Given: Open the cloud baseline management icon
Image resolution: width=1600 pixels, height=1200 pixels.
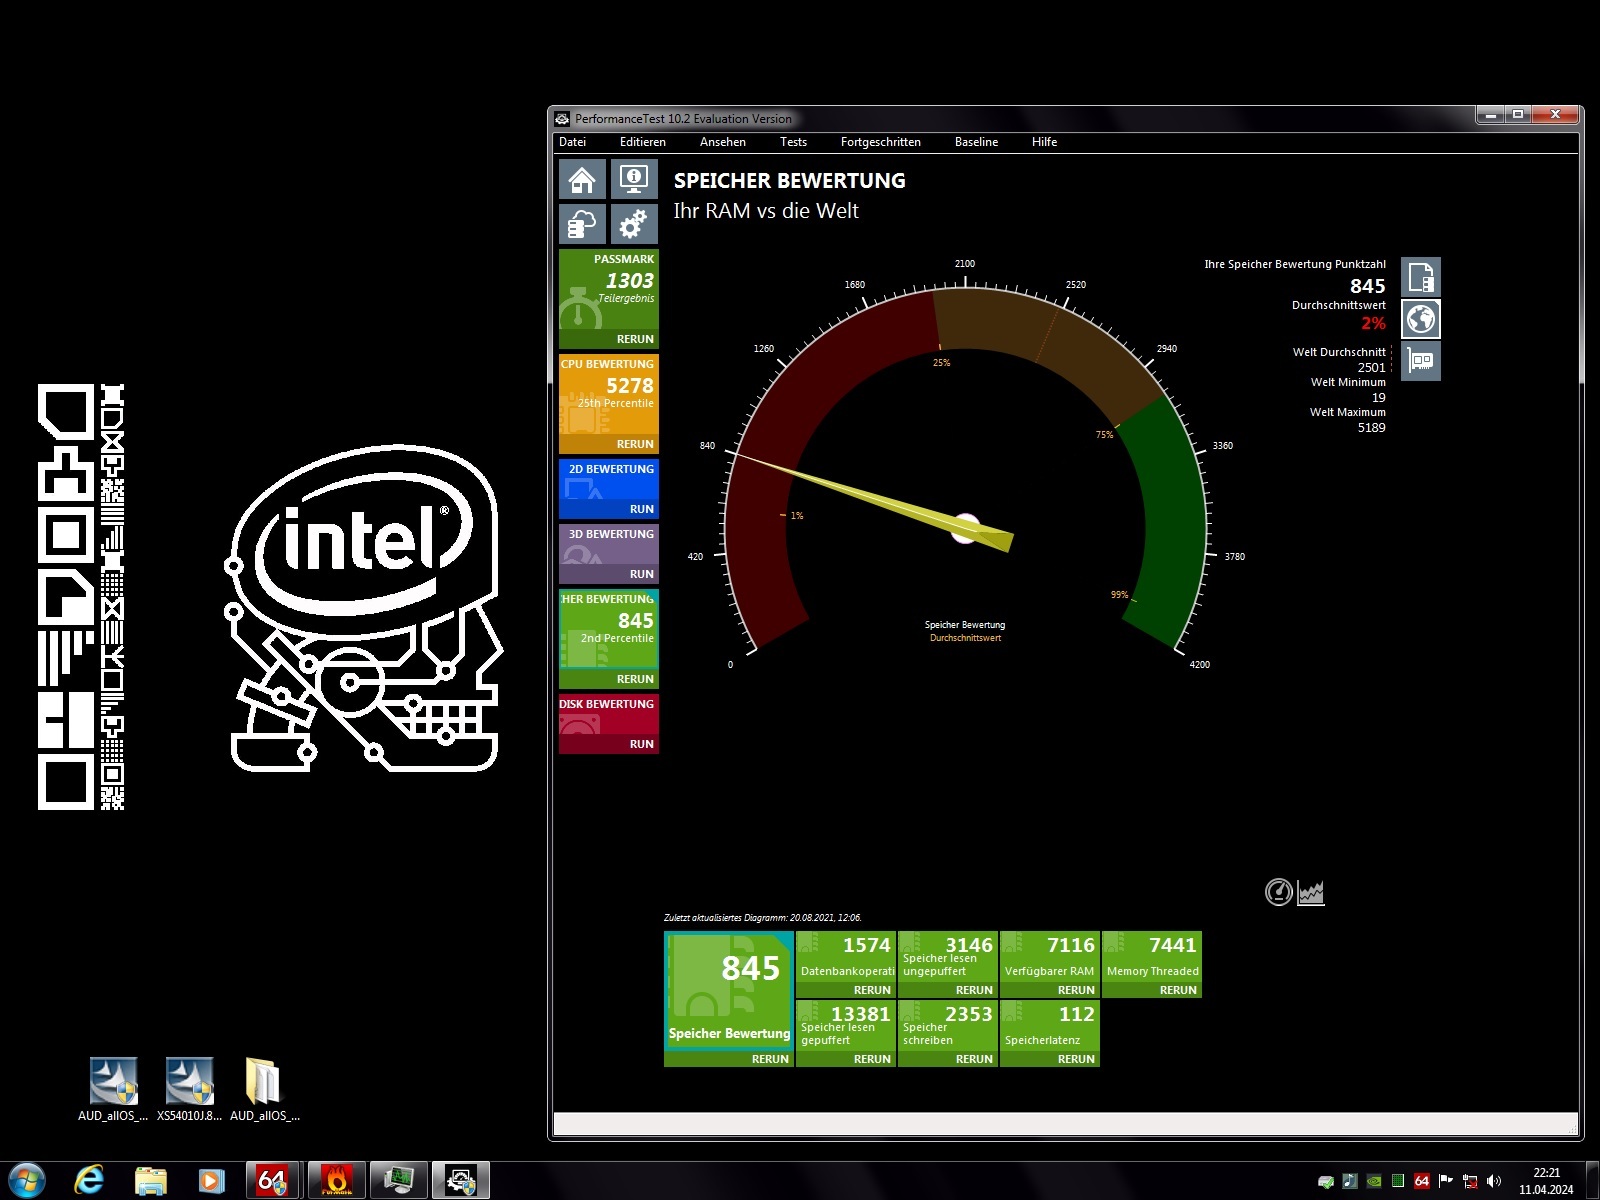Looking at the screenshot, I should 582,224.
